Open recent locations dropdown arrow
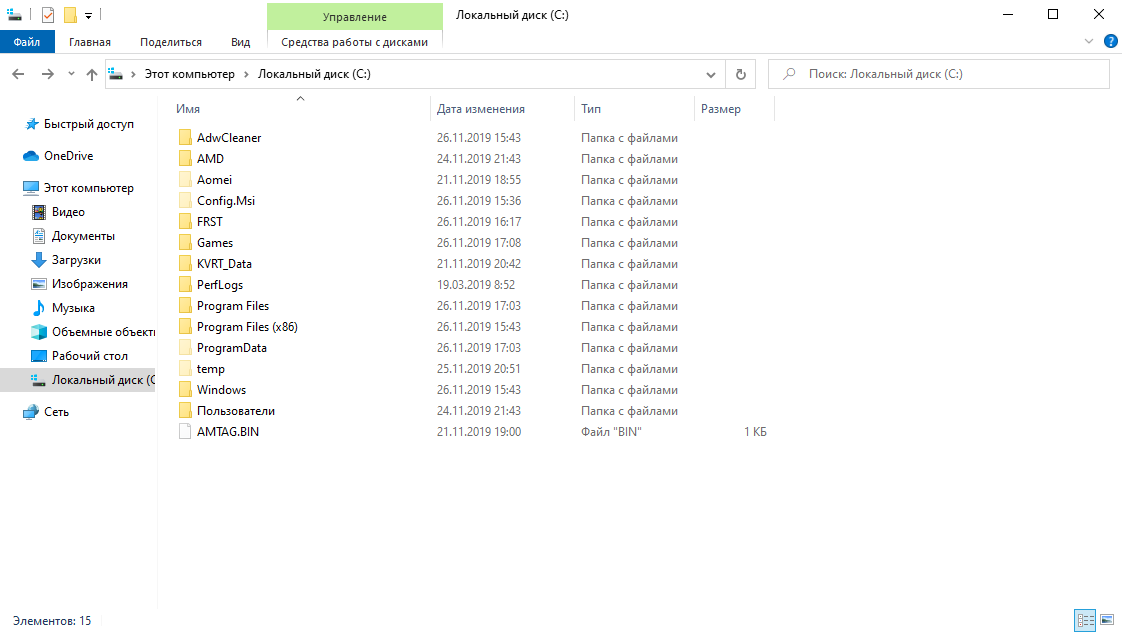The height and width of the screenshot is (633, 1123). tap(71, 74)
